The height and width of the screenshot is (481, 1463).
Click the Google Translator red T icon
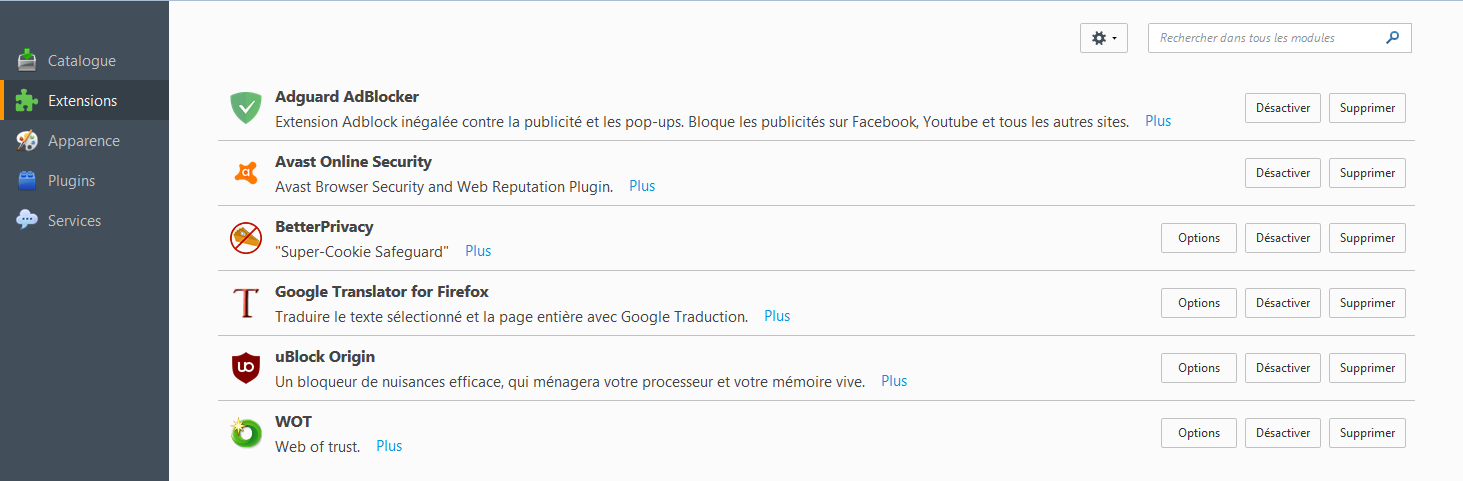[246, 303]
